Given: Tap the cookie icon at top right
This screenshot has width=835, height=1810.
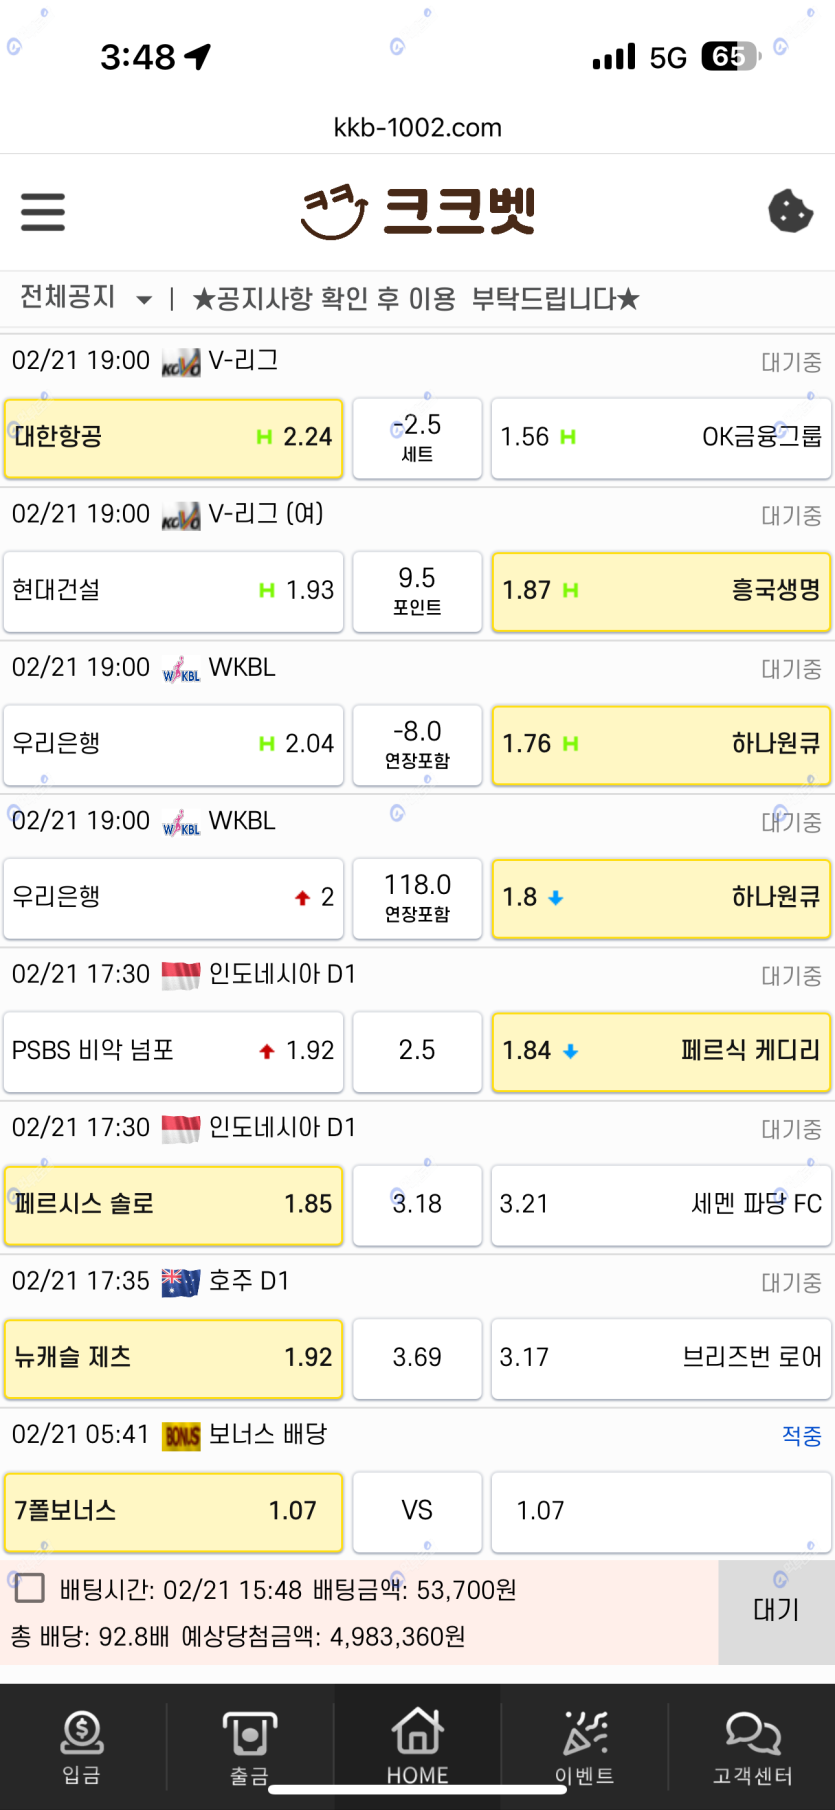Looking at the screenshot, I should (790, 211).
